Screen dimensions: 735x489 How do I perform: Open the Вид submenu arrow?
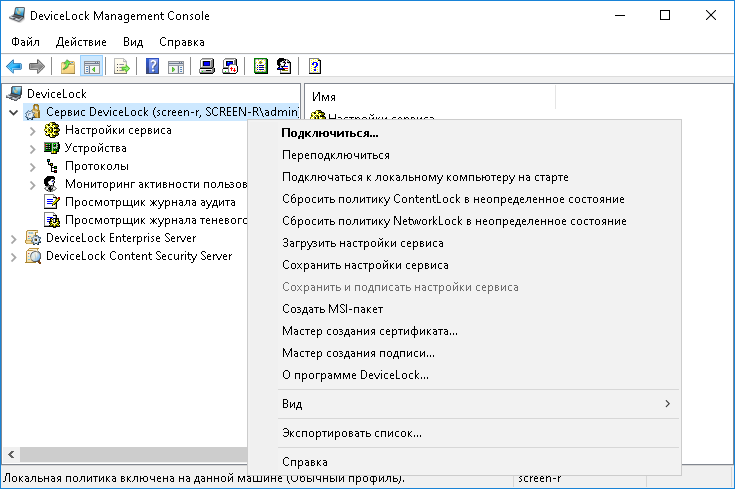tap(668, 404)
